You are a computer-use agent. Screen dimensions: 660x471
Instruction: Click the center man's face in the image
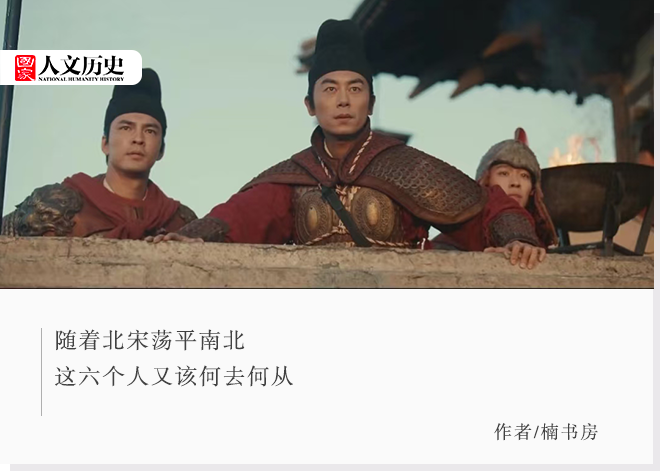pos(341,103)
